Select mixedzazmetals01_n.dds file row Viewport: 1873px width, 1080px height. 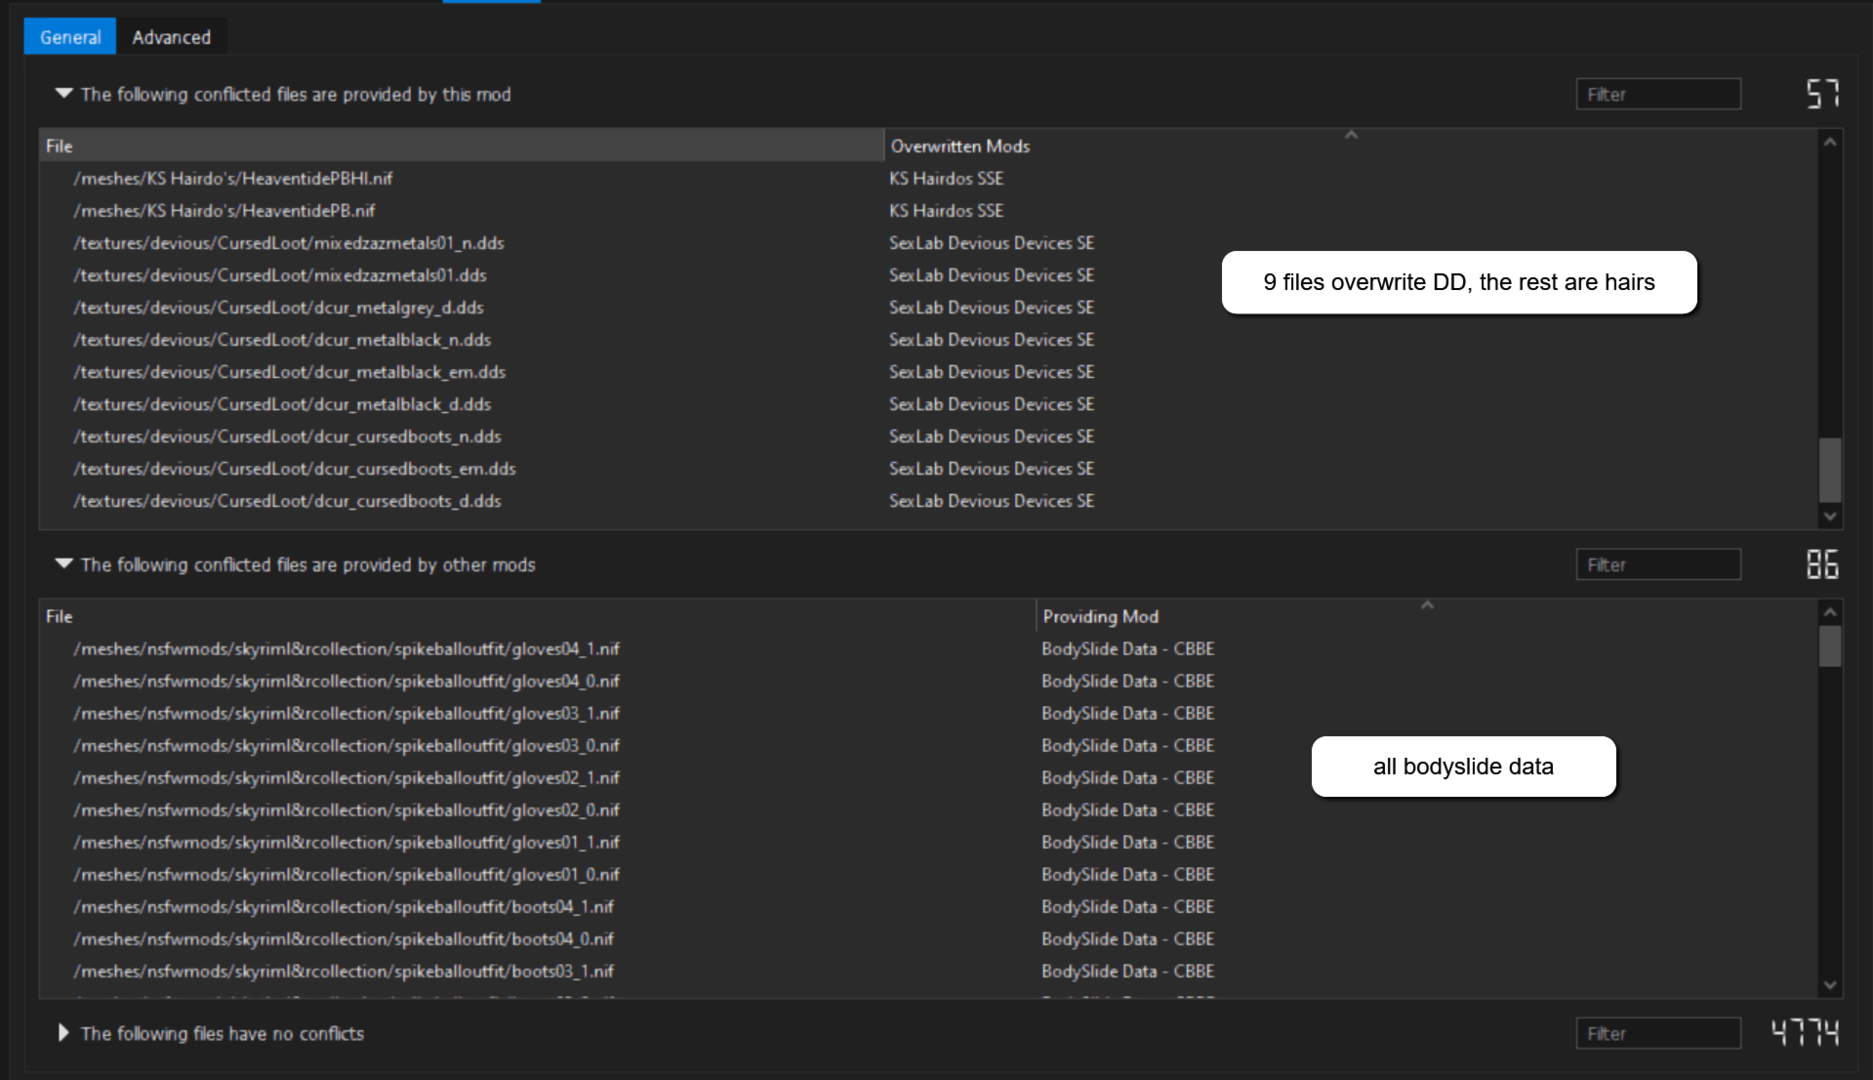pos(928,243)
